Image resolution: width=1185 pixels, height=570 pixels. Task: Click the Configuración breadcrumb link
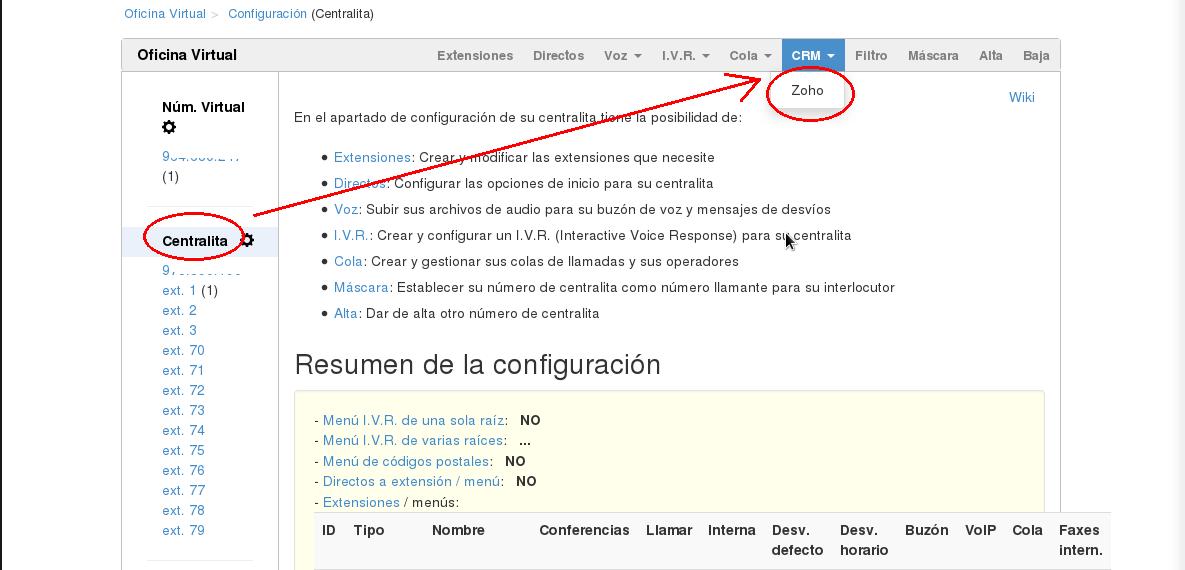[267, 14]
